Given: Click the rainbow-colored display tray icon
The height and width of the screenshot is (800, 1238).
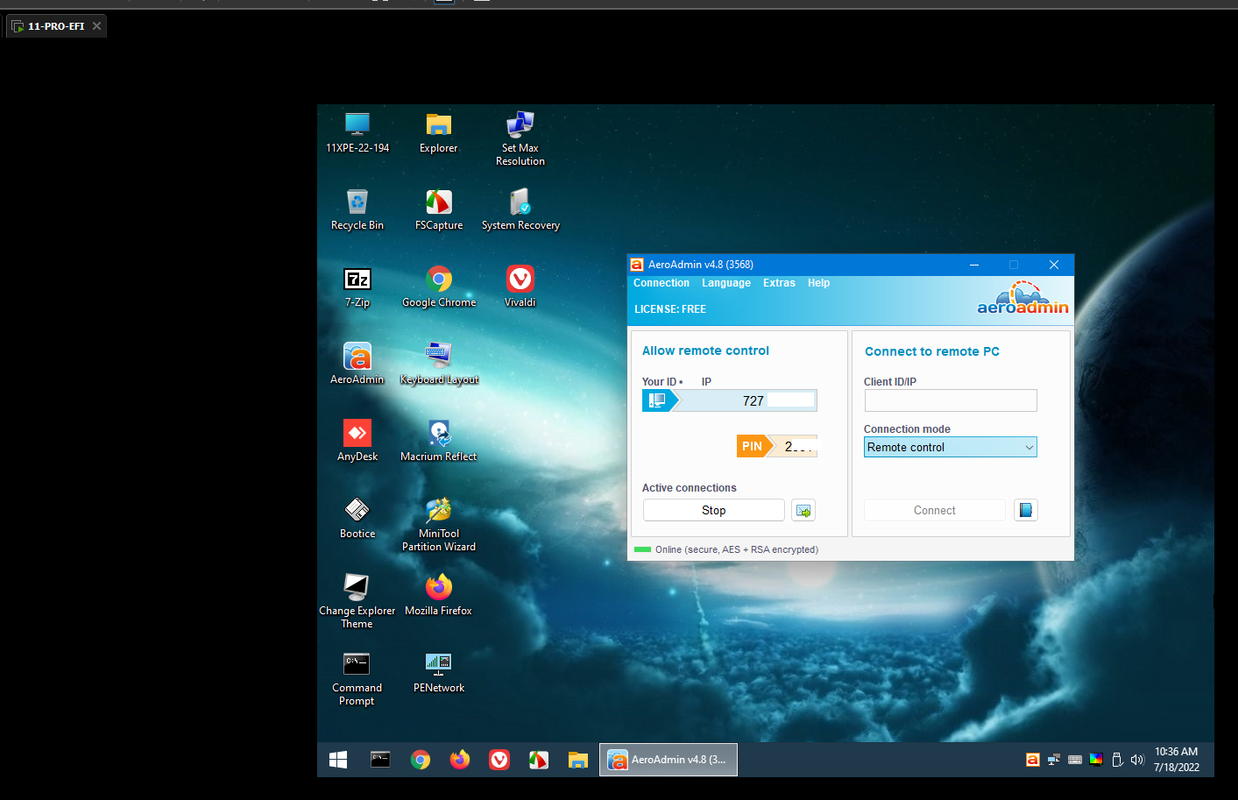Looking at the screenshot, I should click(x=1096, y=760).
